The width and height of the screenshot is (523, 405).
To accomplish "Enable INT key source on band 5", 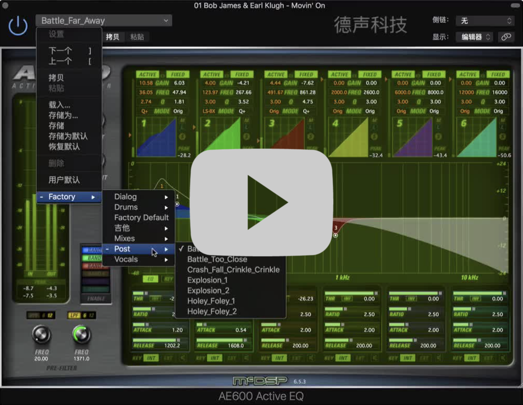I will 408,358.
